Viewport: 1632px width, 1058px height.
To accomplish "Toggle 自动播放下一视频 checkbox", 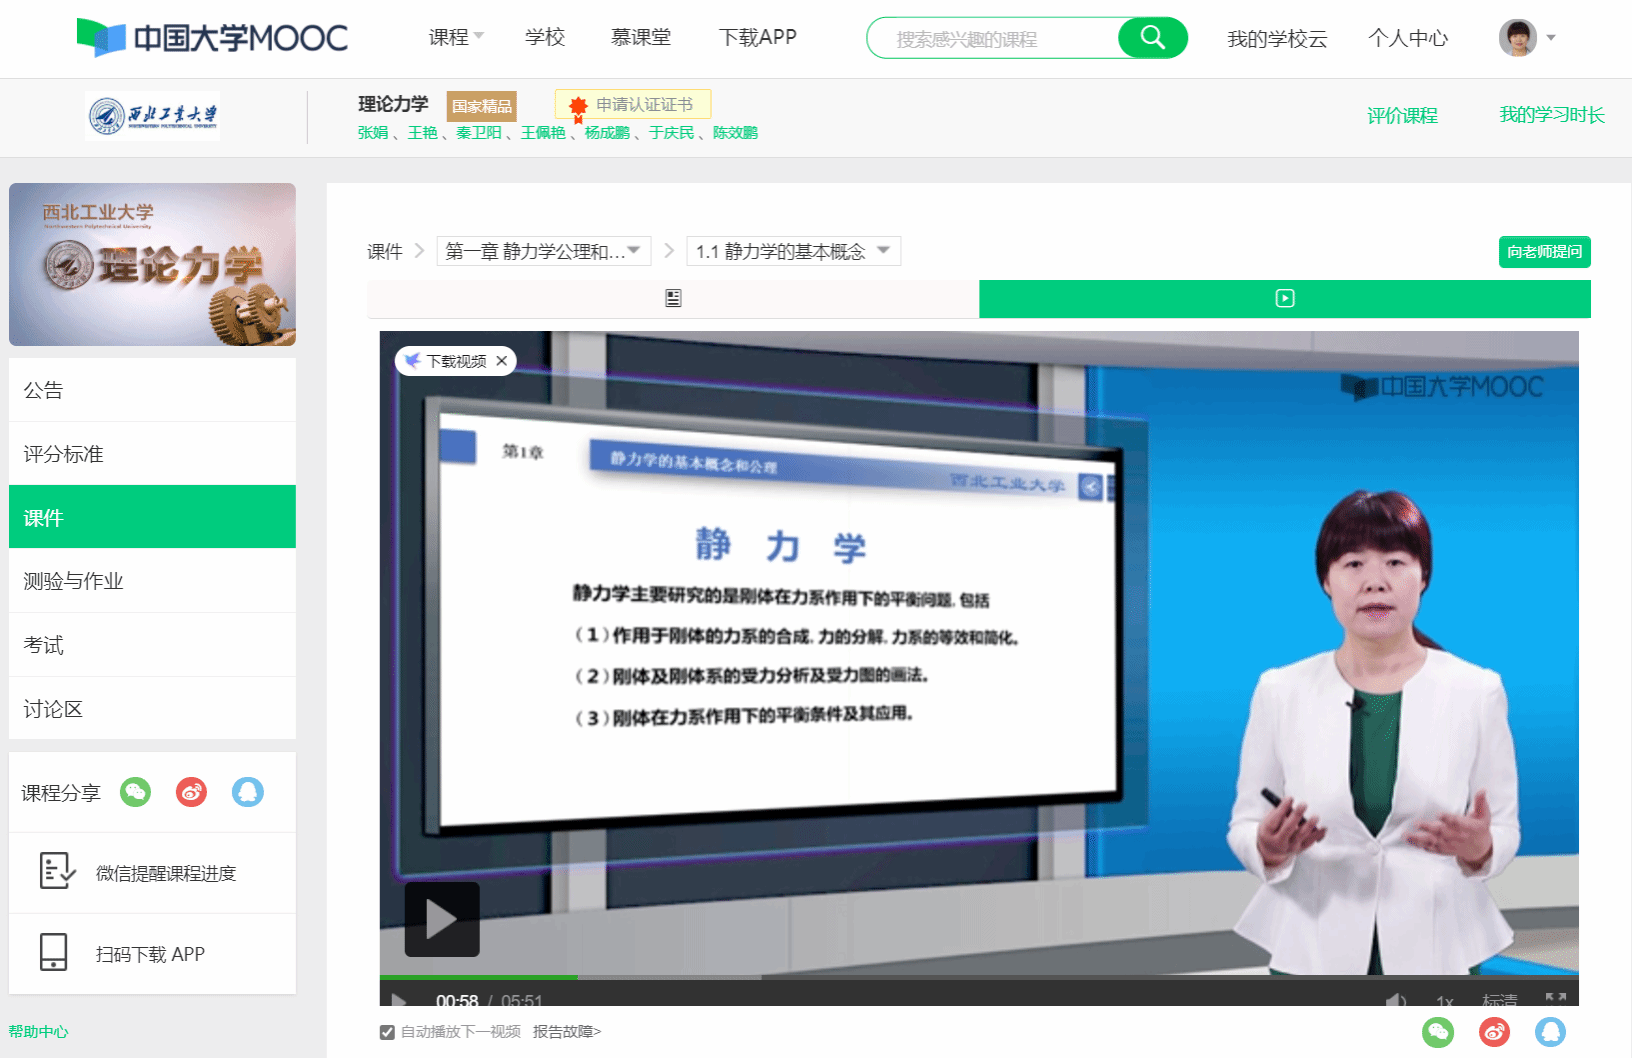I will [x=387, y=1032].
